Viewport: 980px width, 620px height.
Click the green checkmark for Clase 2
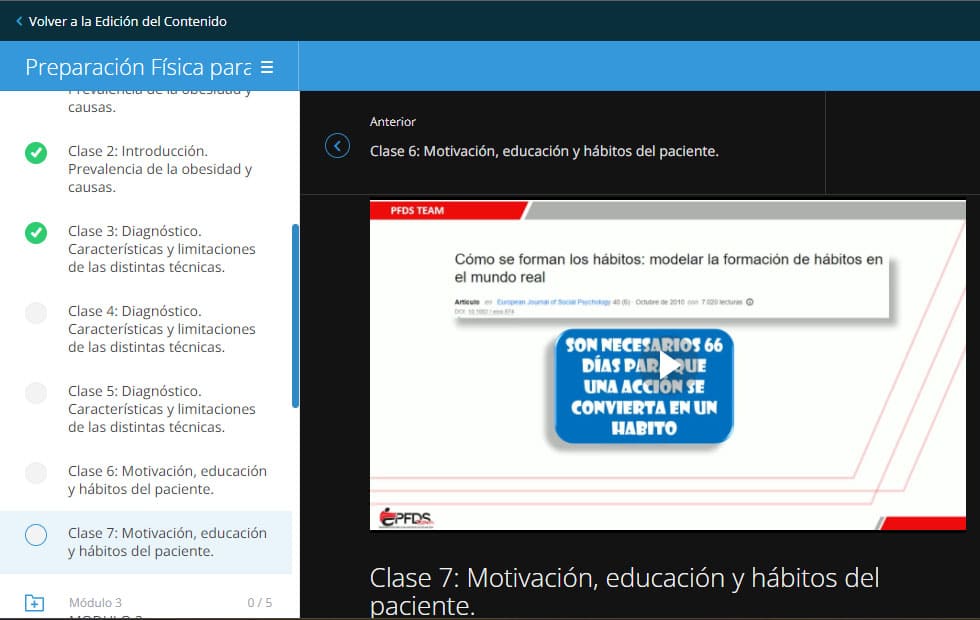(x=36, y=153)
